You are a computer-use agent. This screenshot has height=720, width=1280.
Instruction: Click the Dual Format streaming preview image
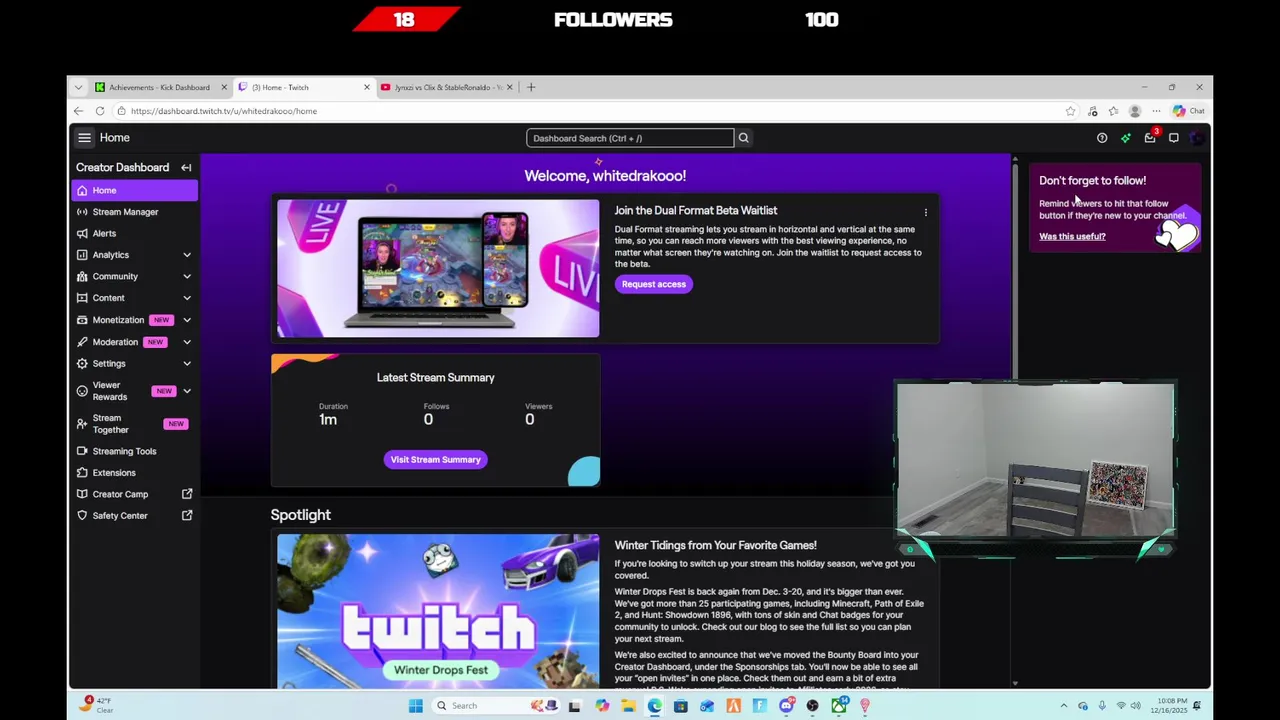438,268
